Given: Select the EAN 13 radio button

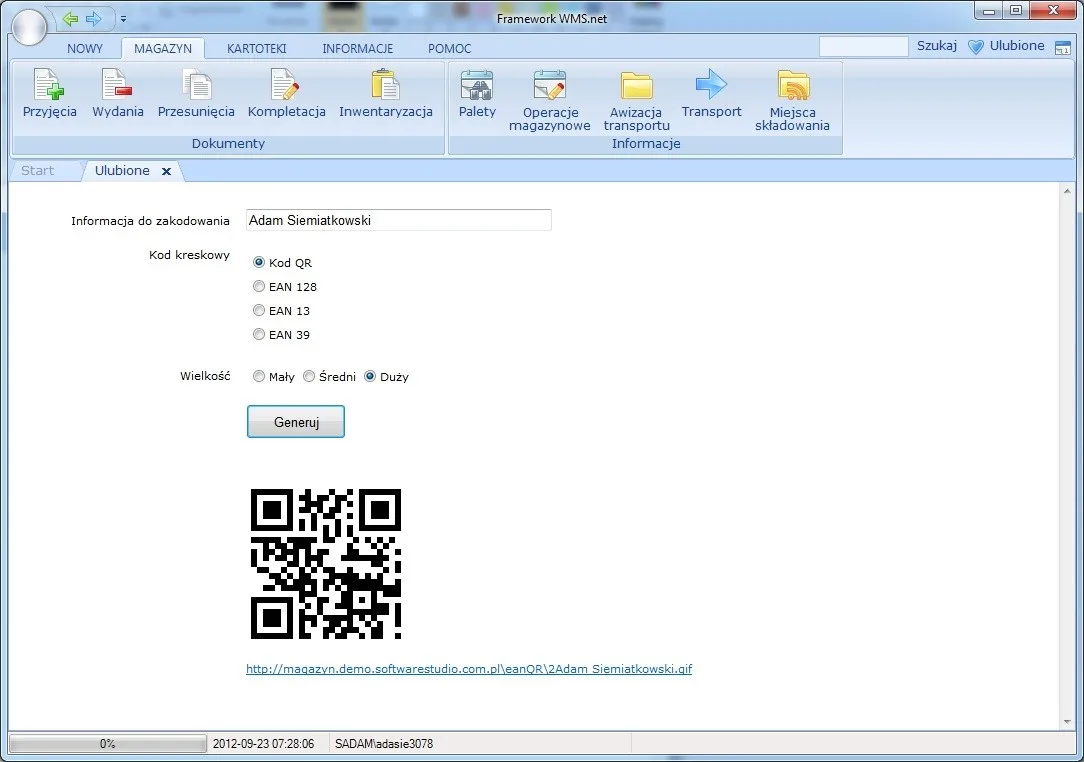Looking at the screenshot, I should tap(259, 310).
